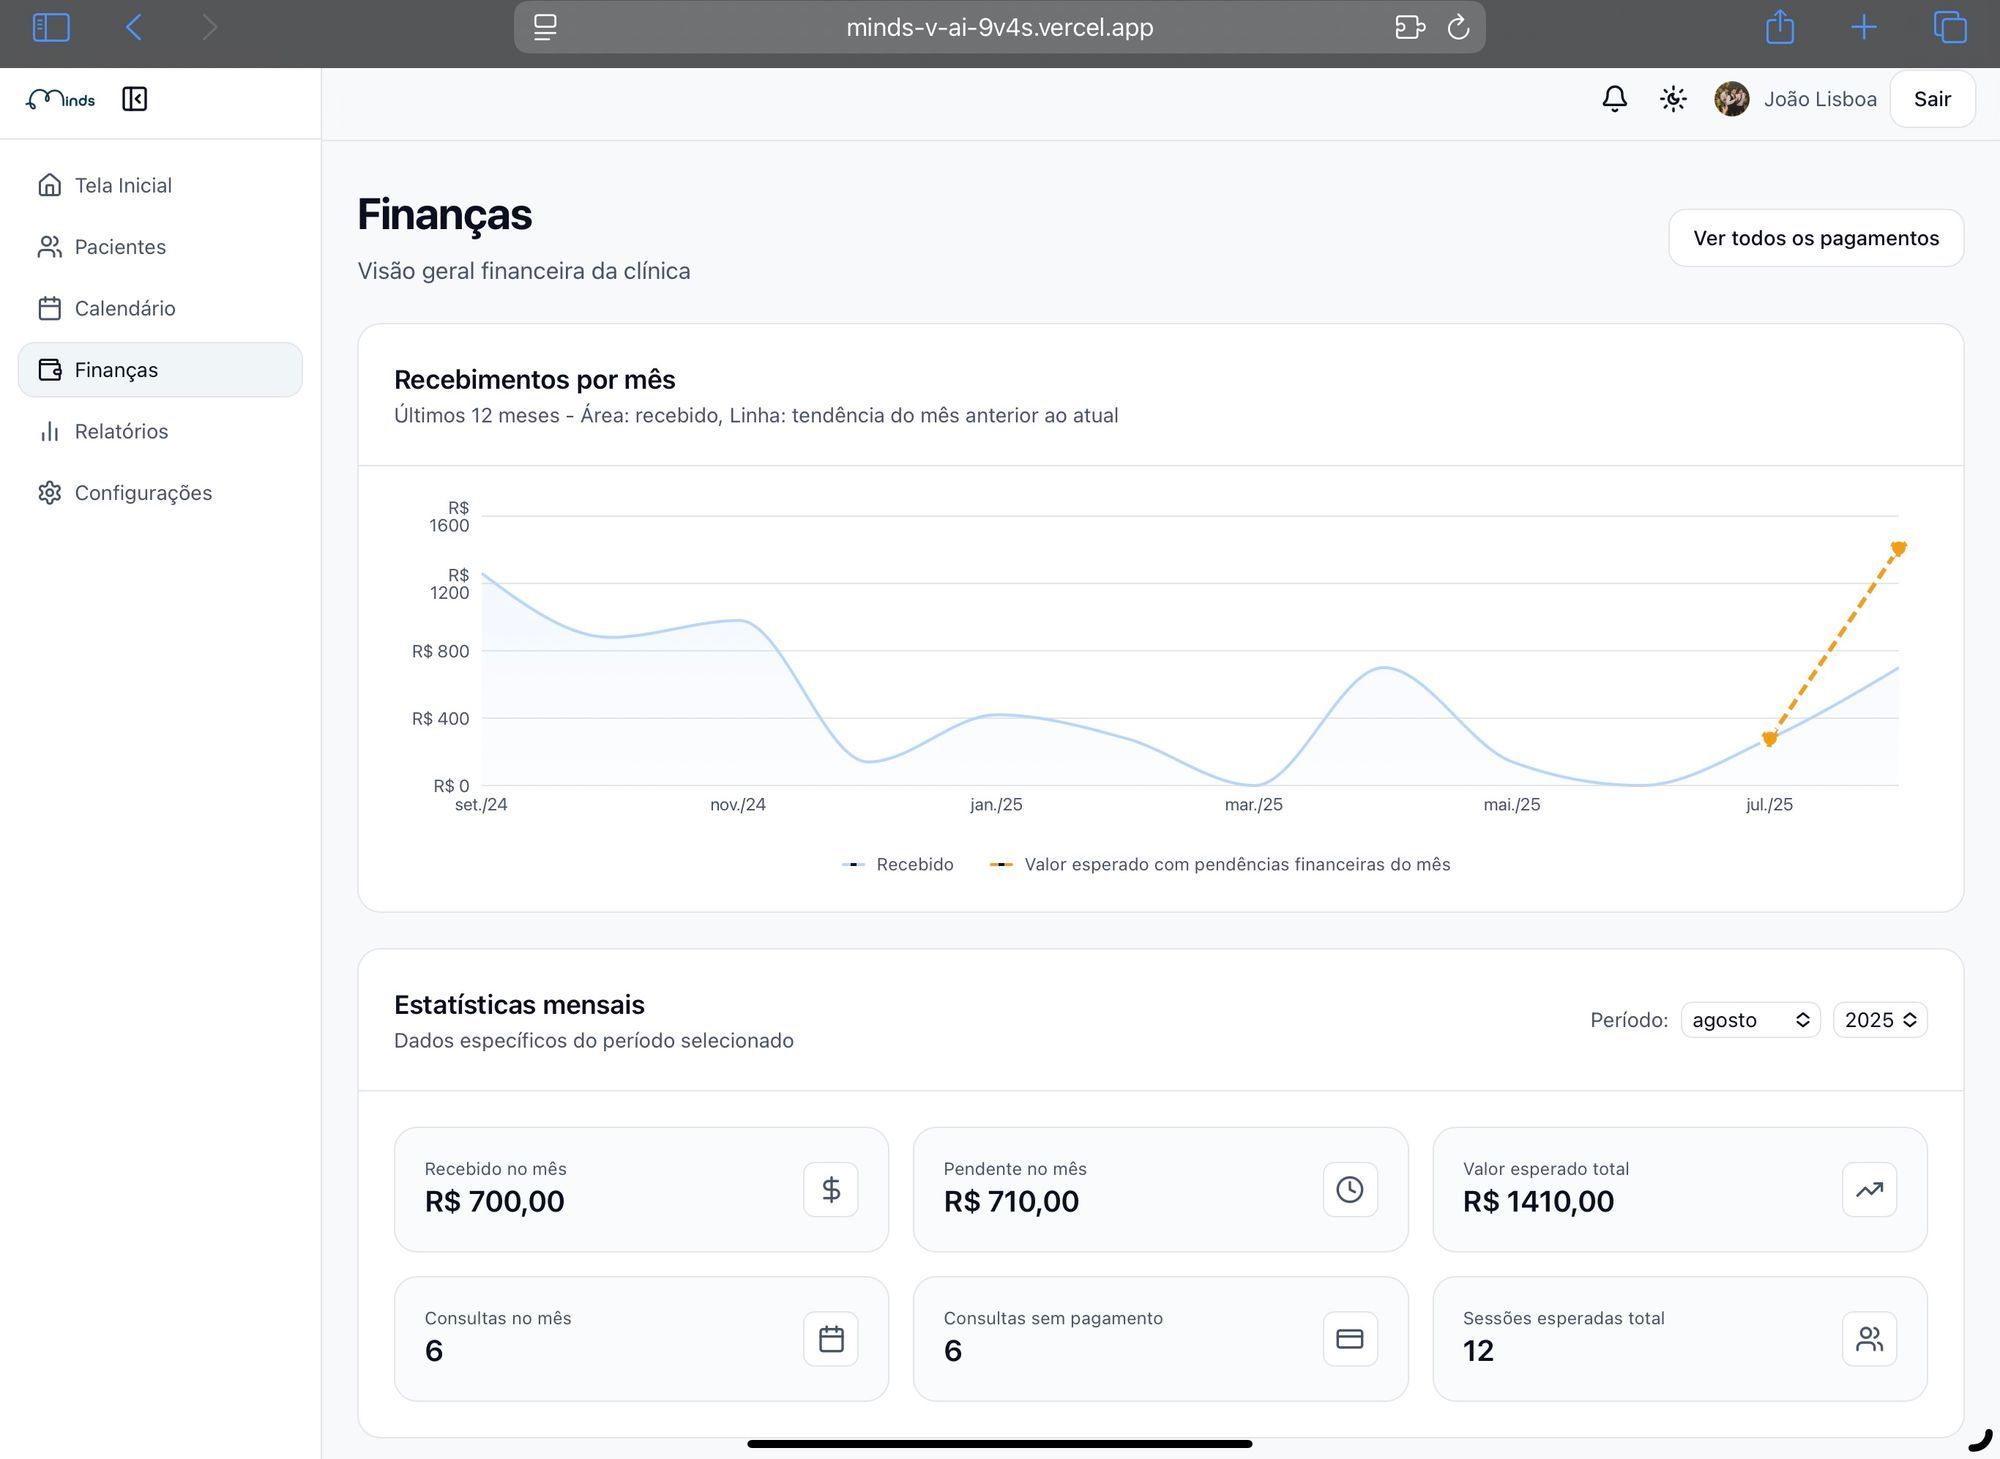Open Configurações via the gear icon
The height and width of the screenshot is (1459, 2000).
(49, 492)
